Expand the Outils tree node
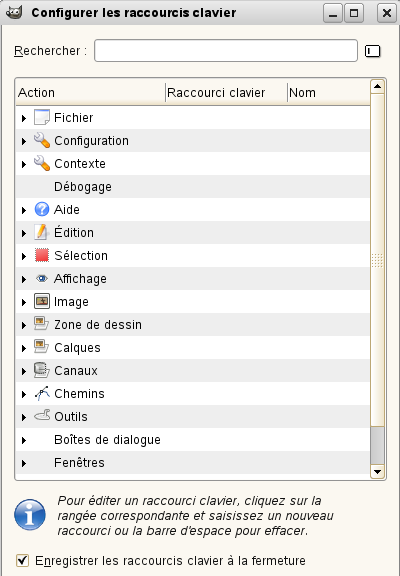The width and height of the screenshot is (400, 576). coord(24,417)
